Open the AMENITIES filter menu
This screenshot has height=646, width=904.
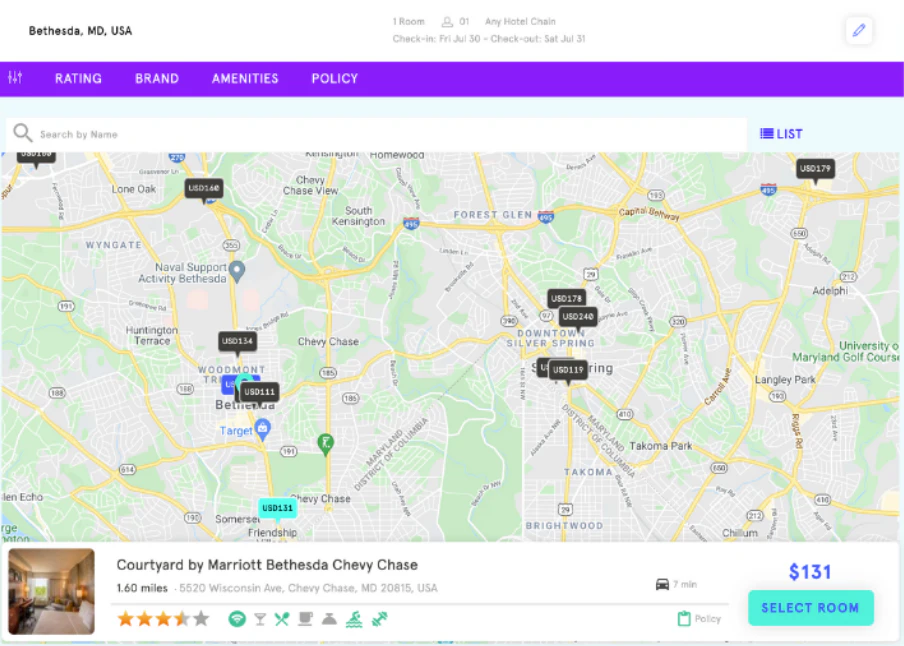pyautogui.click(x=245, y=78)
